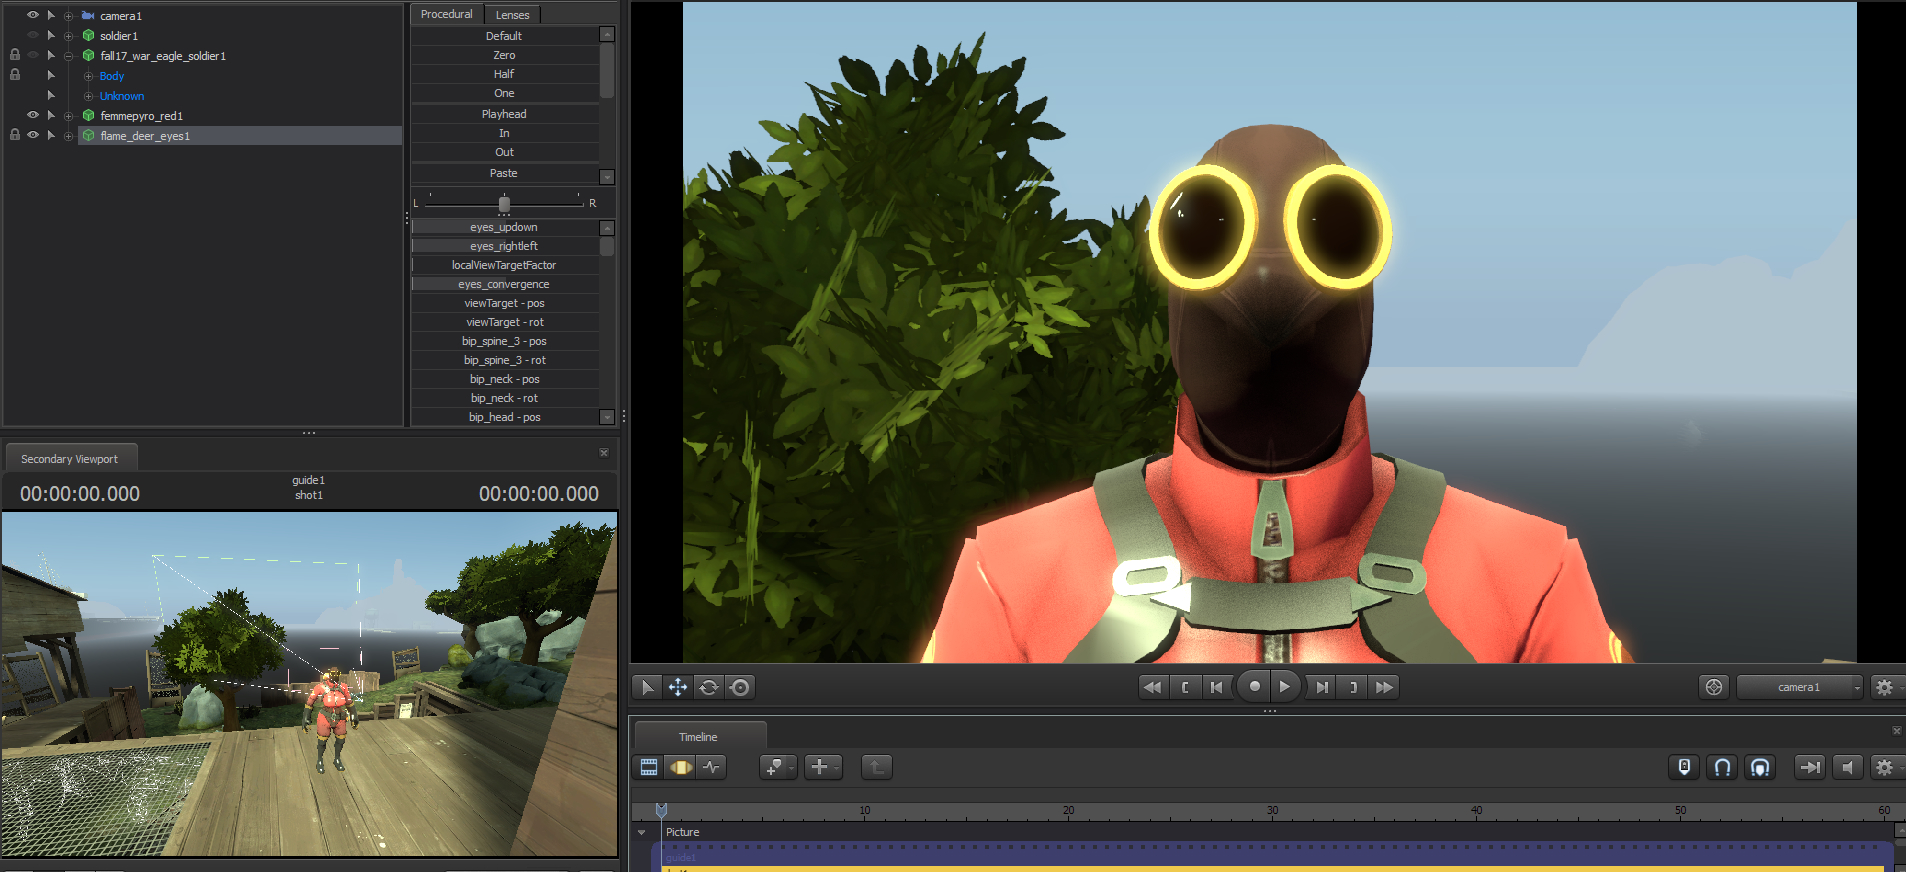Click the soldier1 green cube icon
1906x872 pixels.
88,36
